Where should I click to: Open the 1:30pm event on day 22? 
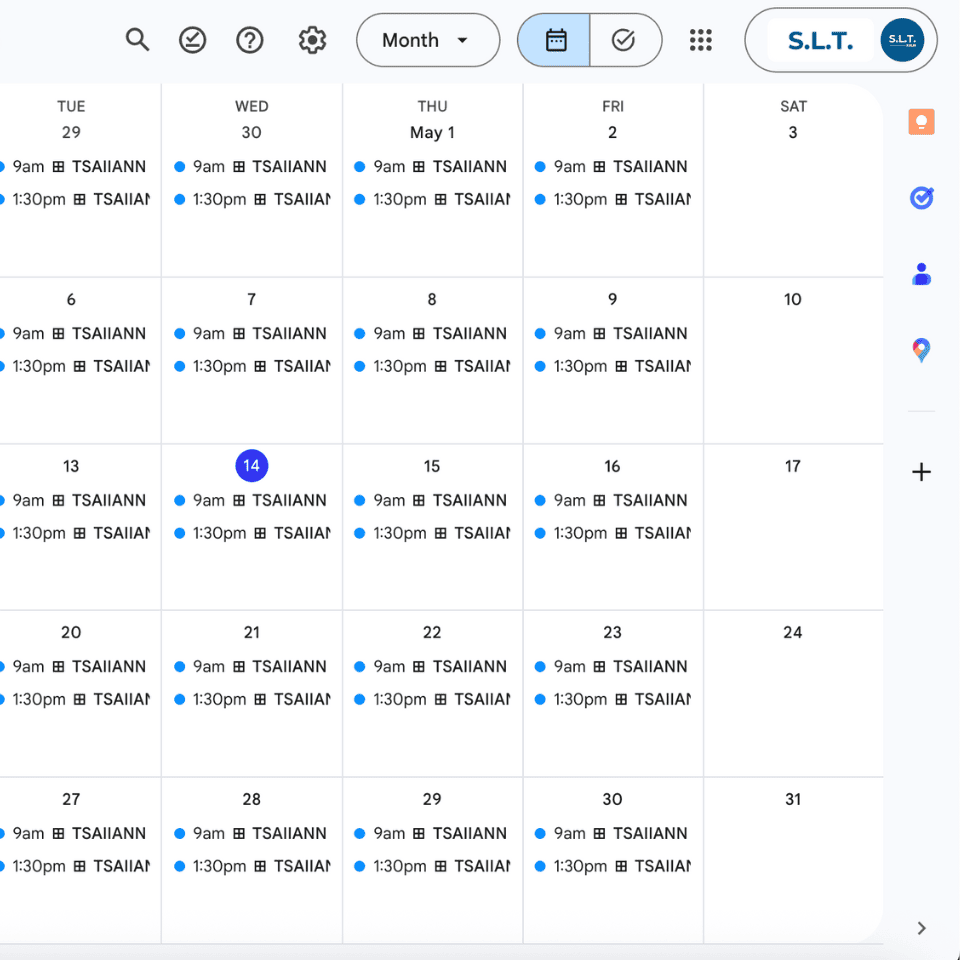tap(432, 699)
